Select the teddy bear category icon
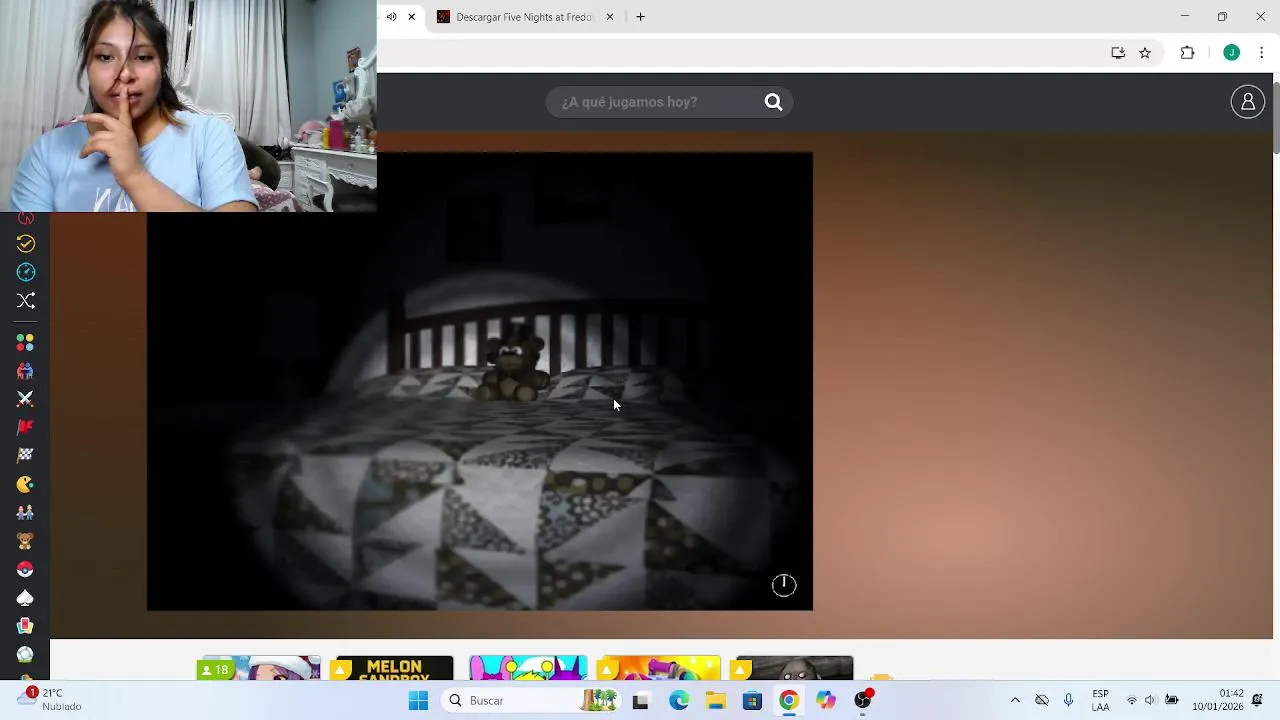Viewport: 1280px width, 720px height. pos(26,541)
